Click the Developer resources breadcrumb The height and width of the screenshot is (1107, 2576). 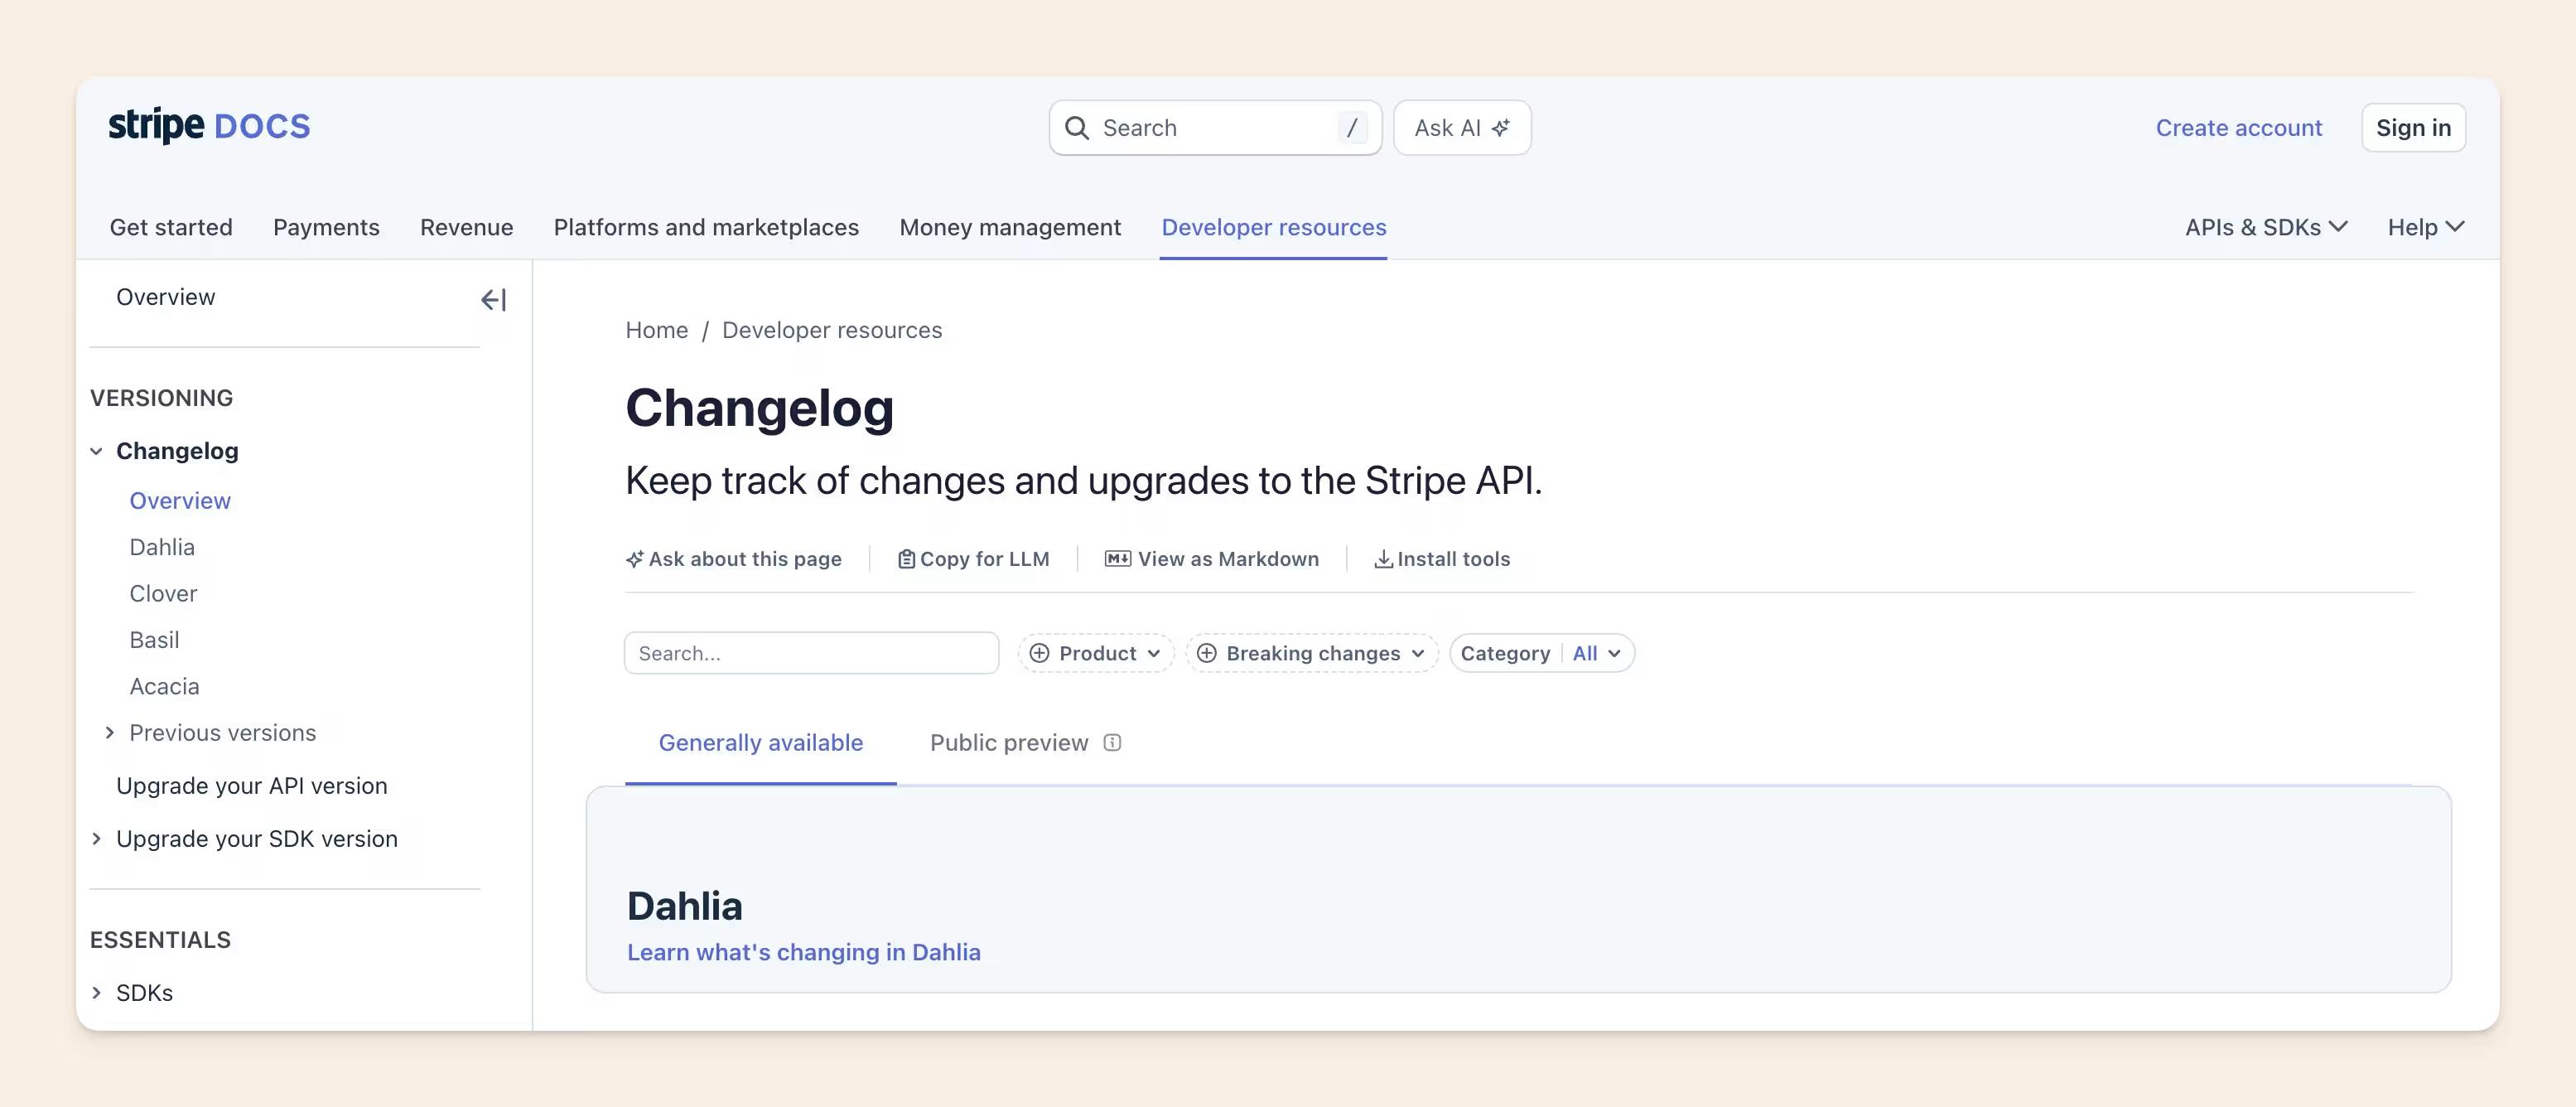pos(832,330)
